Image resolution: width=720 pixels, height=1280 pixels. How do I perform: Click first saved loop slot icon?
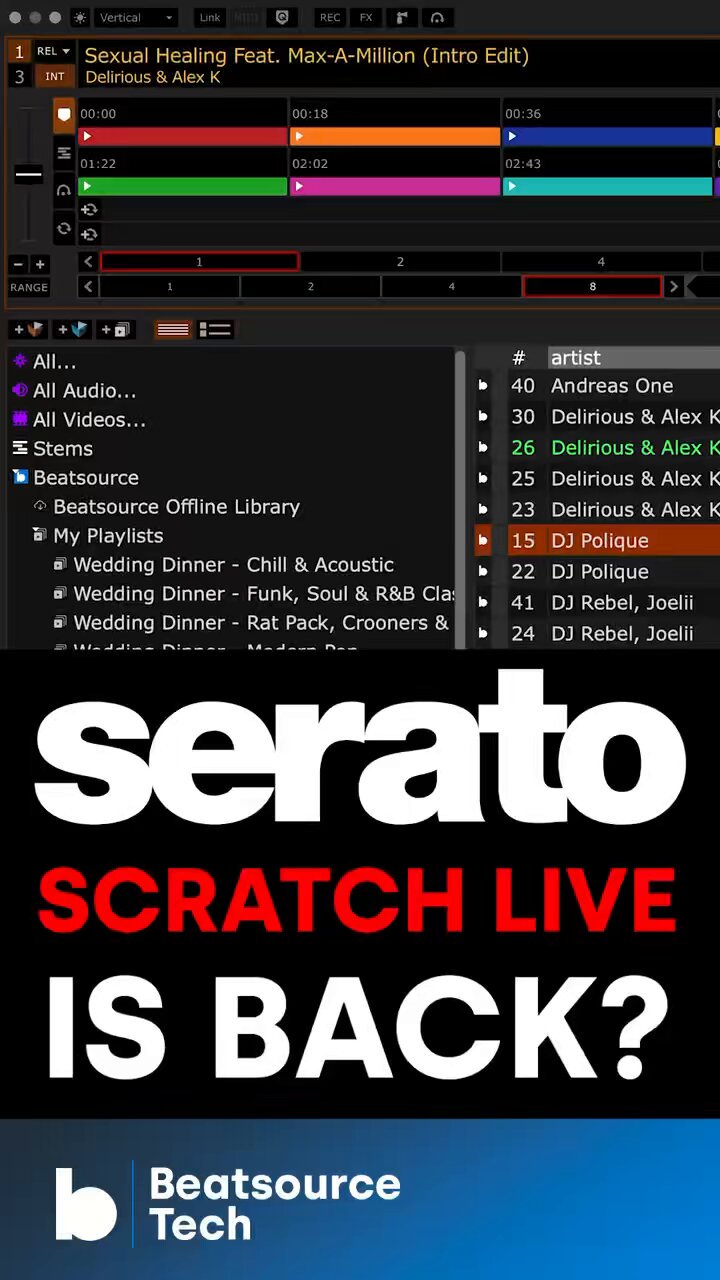[x=89, y=209]
